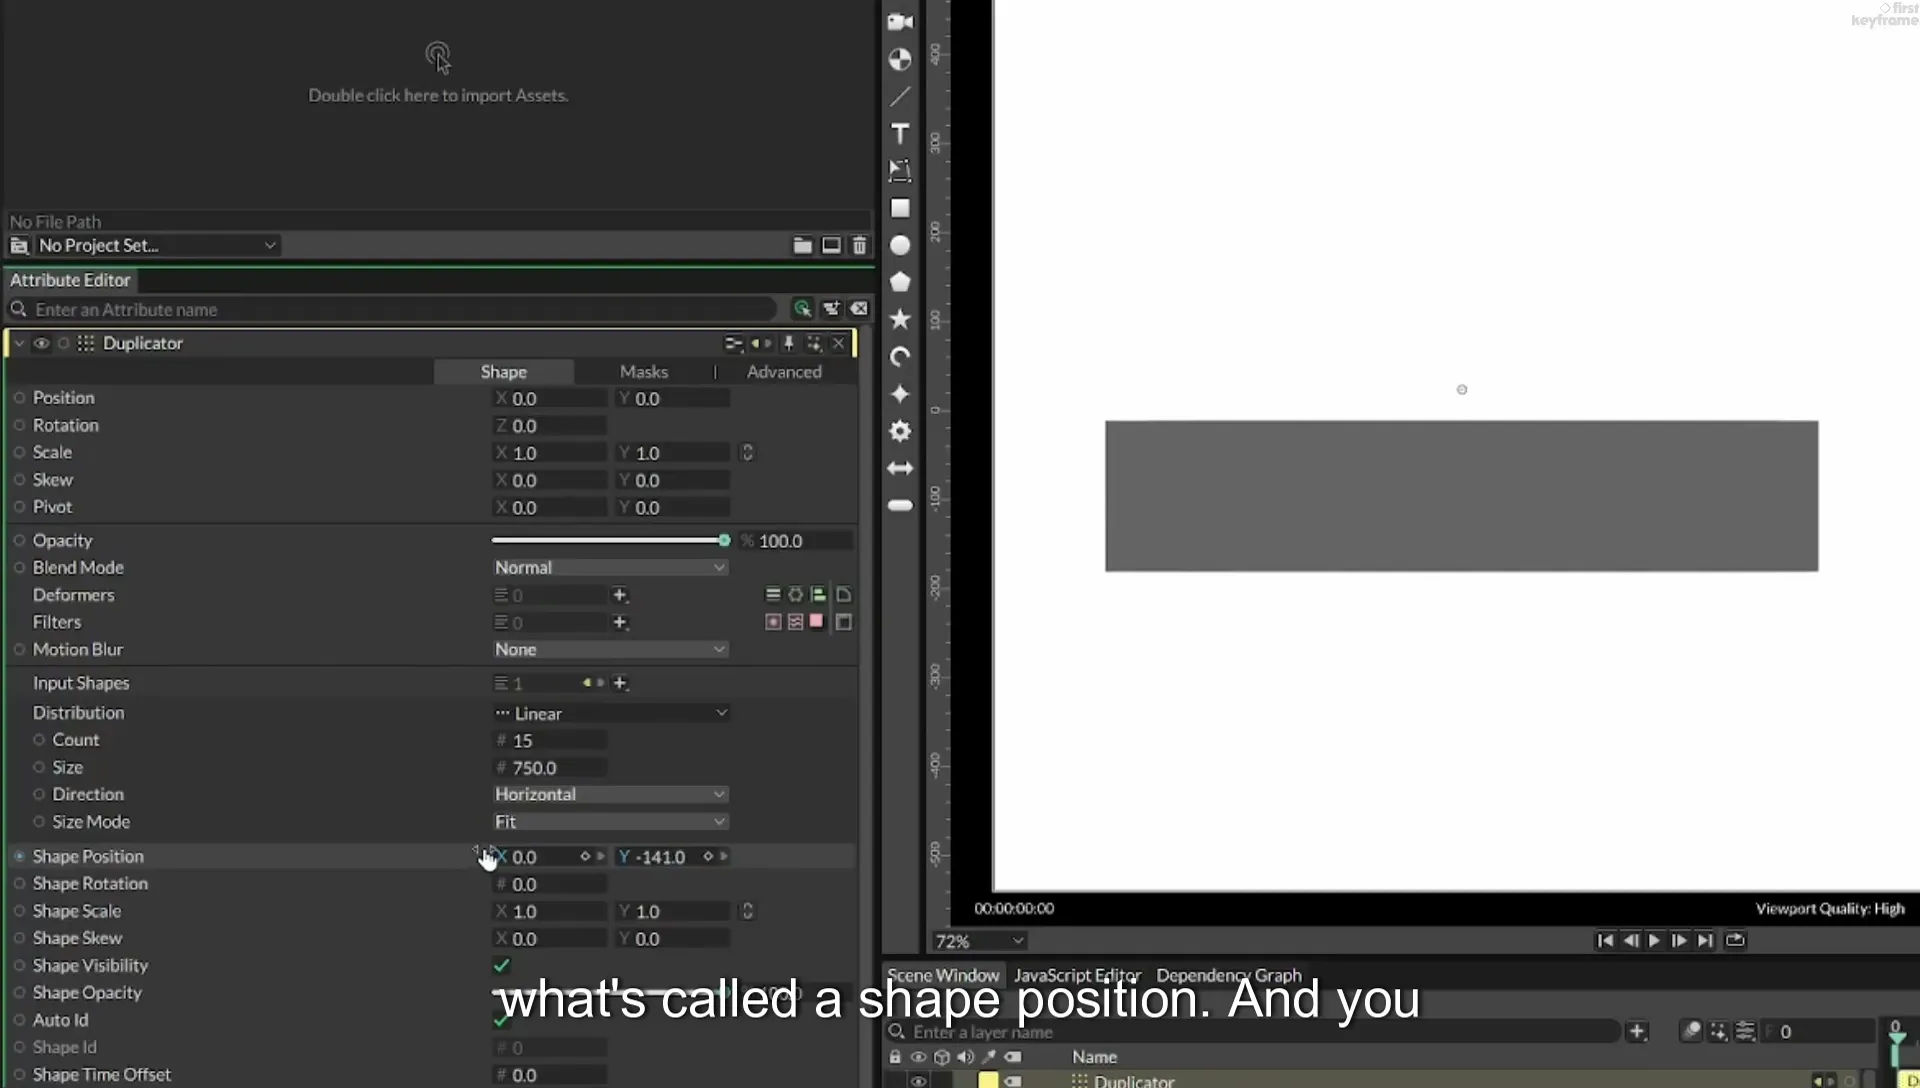Adjust the Opacity slider handle
Screen dimensions: 1920x1088
(724, 540)
